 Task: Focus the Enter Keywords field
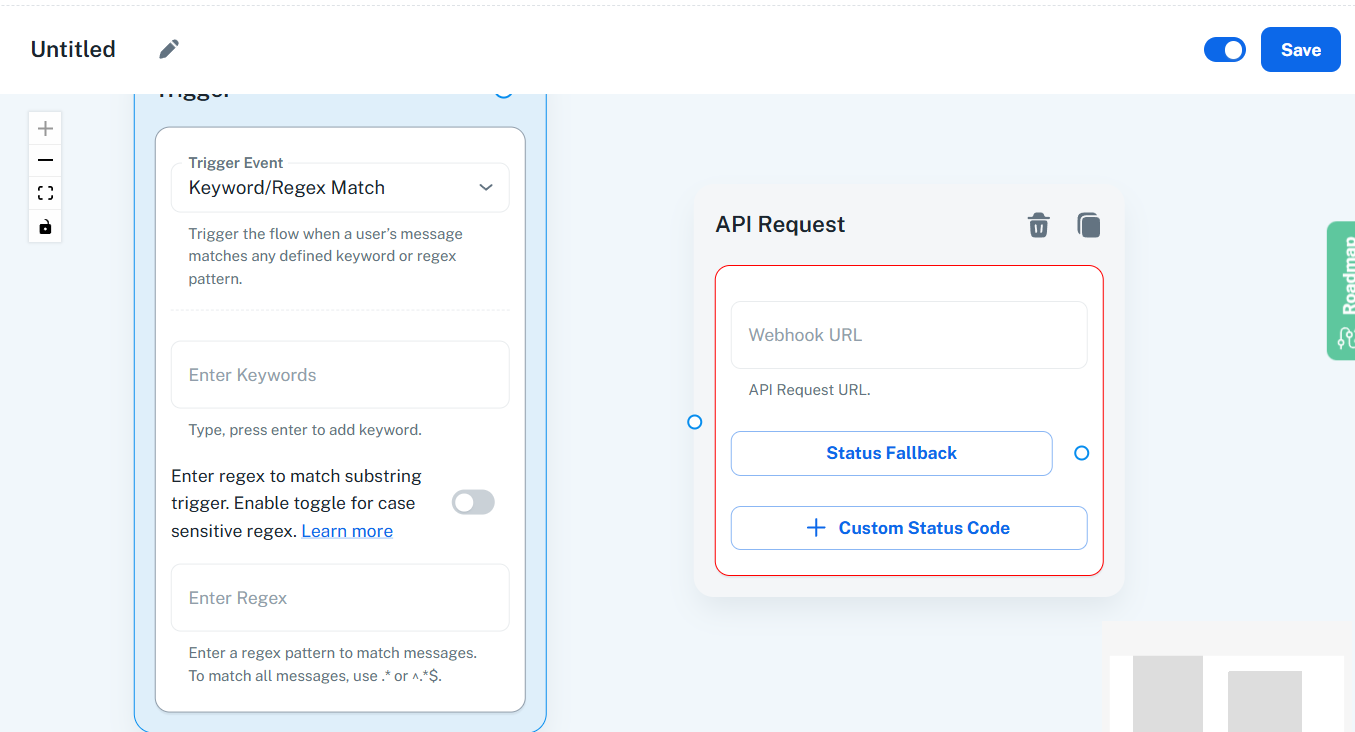340,375
